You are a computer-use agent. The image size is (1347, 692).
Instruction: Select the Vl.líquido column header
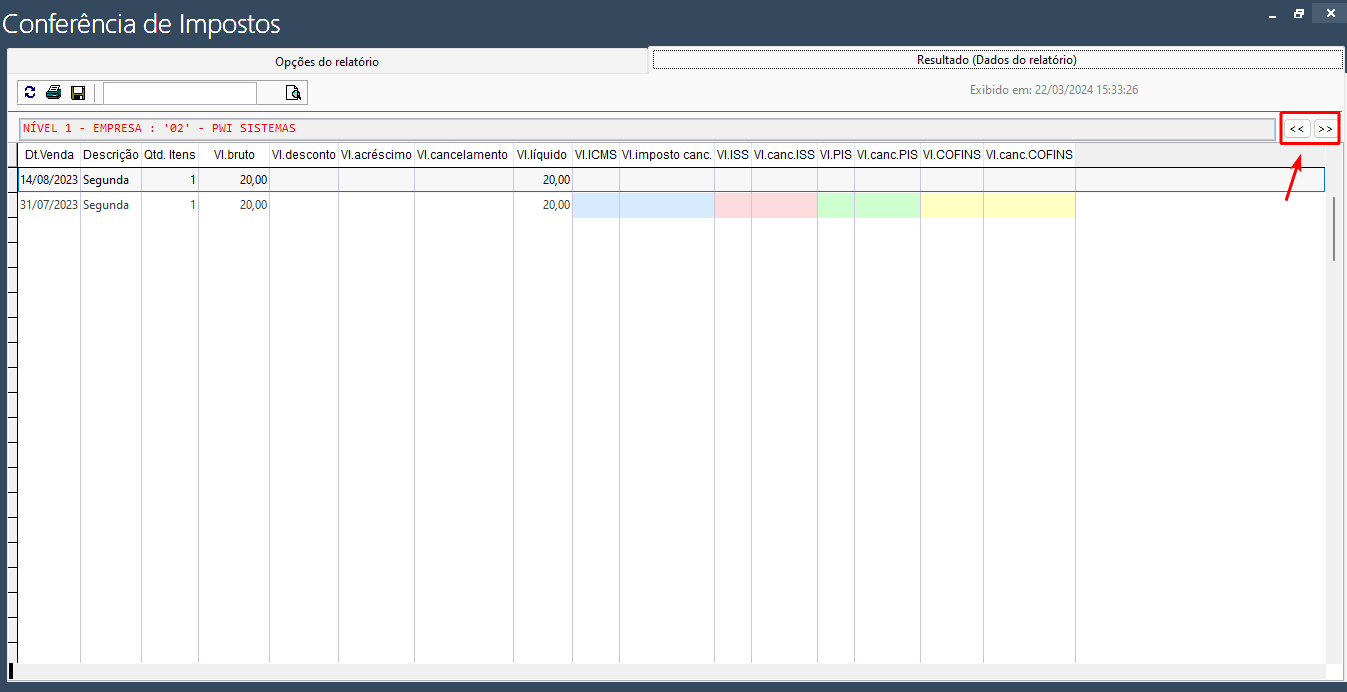pos(542,155)
